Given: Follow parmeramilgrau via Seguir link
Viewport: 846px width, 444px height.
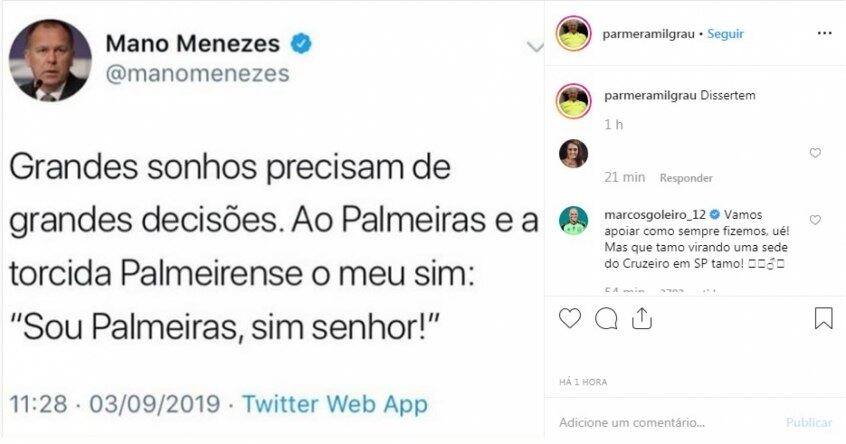Looking at the screenshot, I should pyautogui.click(x=725, y=33).
